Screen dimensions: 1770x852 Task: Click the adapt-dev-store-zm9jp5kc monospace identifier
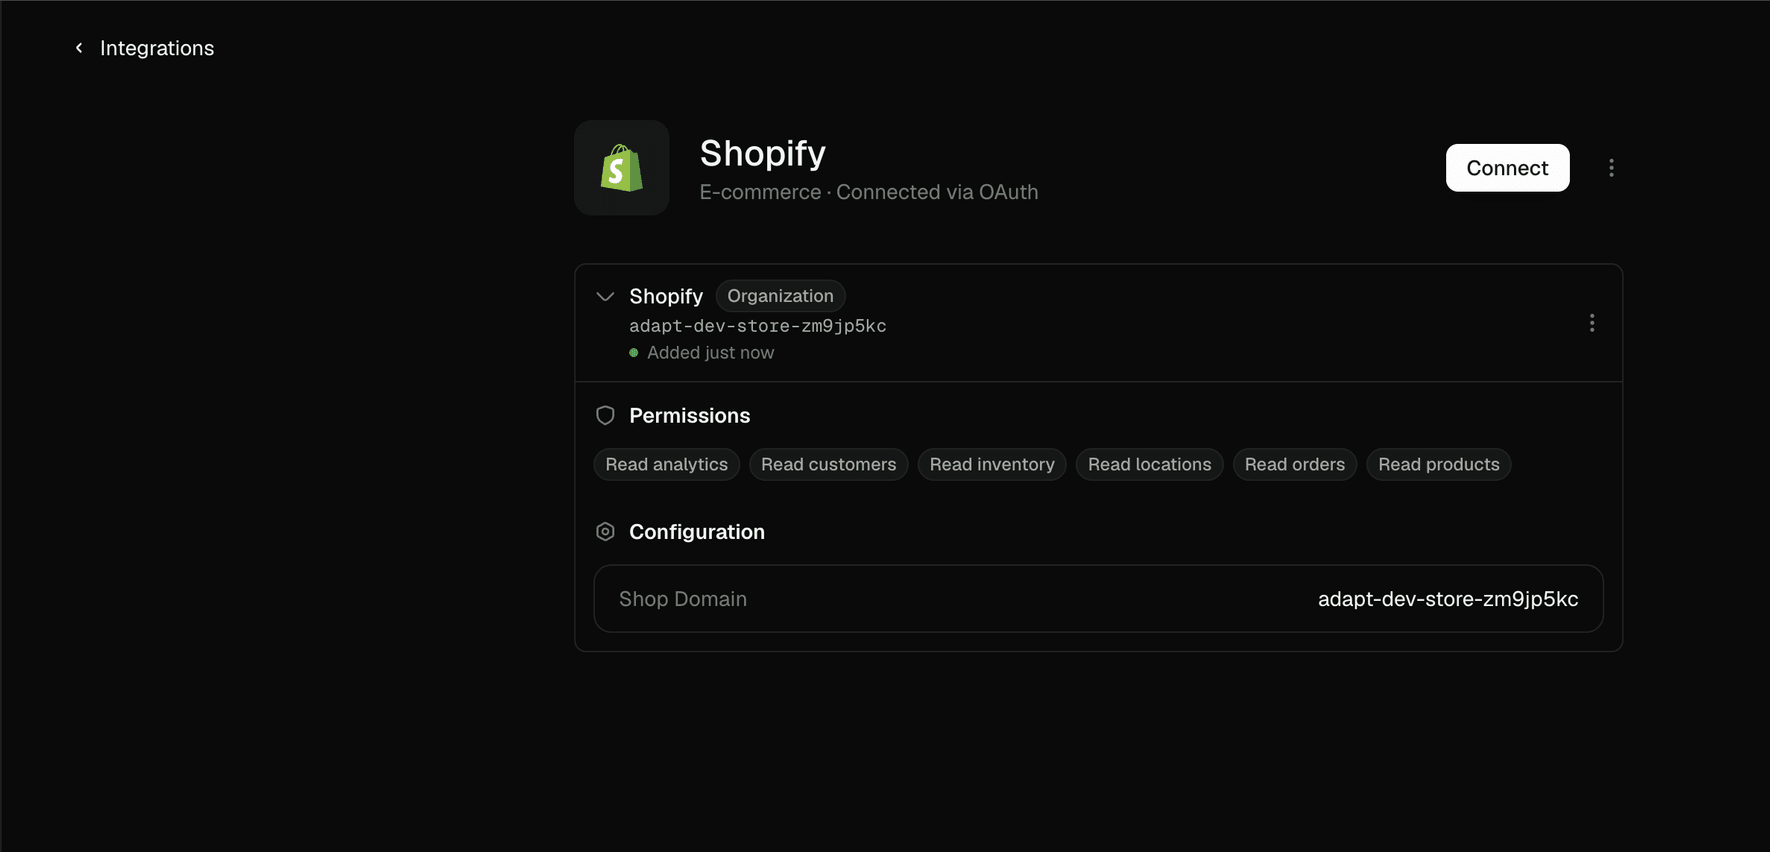click(757, 326)
